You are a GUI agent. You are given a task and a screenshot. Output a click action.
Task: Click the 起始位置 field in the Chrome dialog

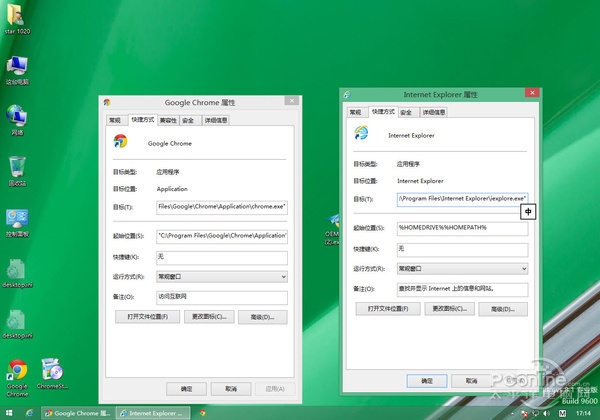click(222, 236)
